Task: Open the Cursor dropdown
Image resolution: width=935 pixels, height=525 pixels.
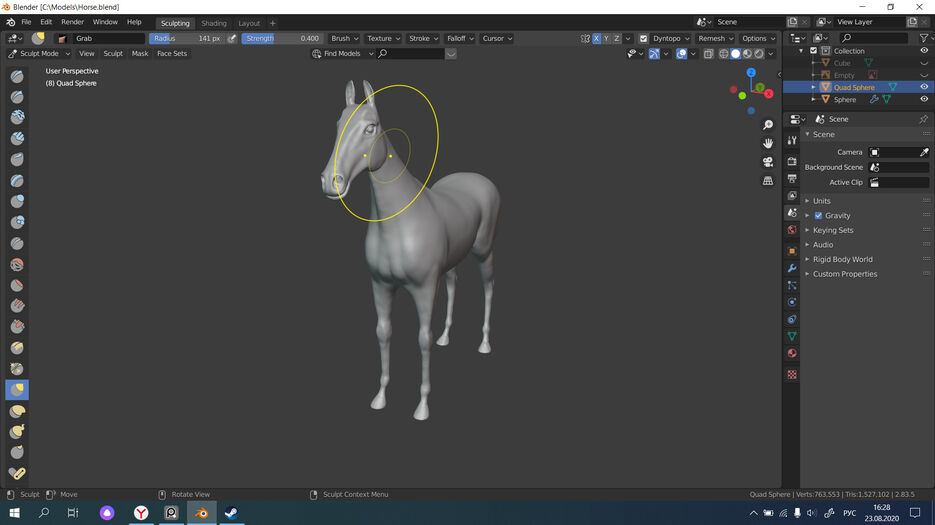Action: (x=497, y=38)
